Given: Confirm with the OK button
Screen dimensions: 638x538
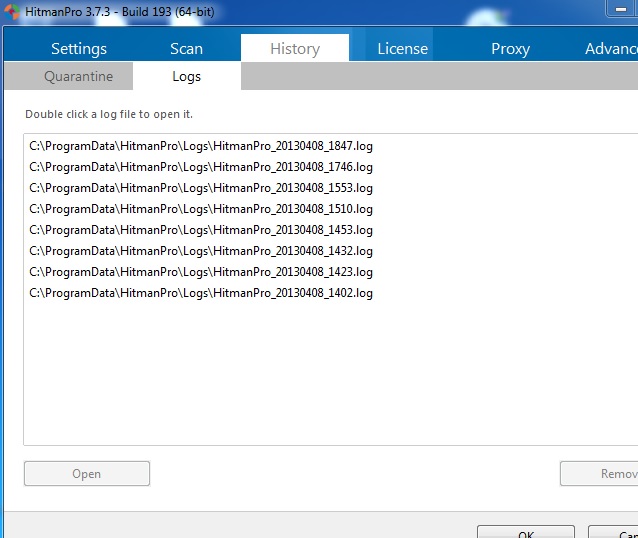Looking at the screenshot, I should click(x=526, y=532).
